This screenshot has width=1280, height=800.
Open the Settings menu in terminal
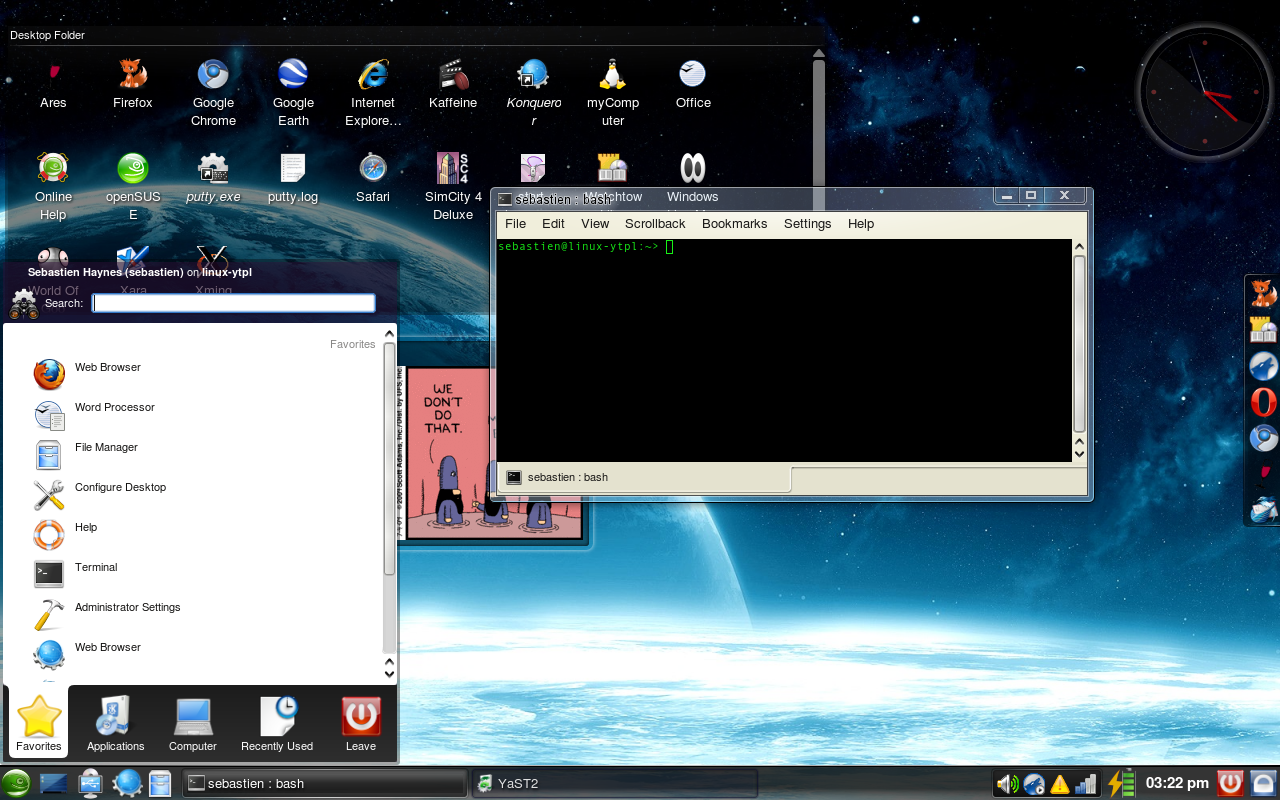pyautogui.click(x=807, y=224)
